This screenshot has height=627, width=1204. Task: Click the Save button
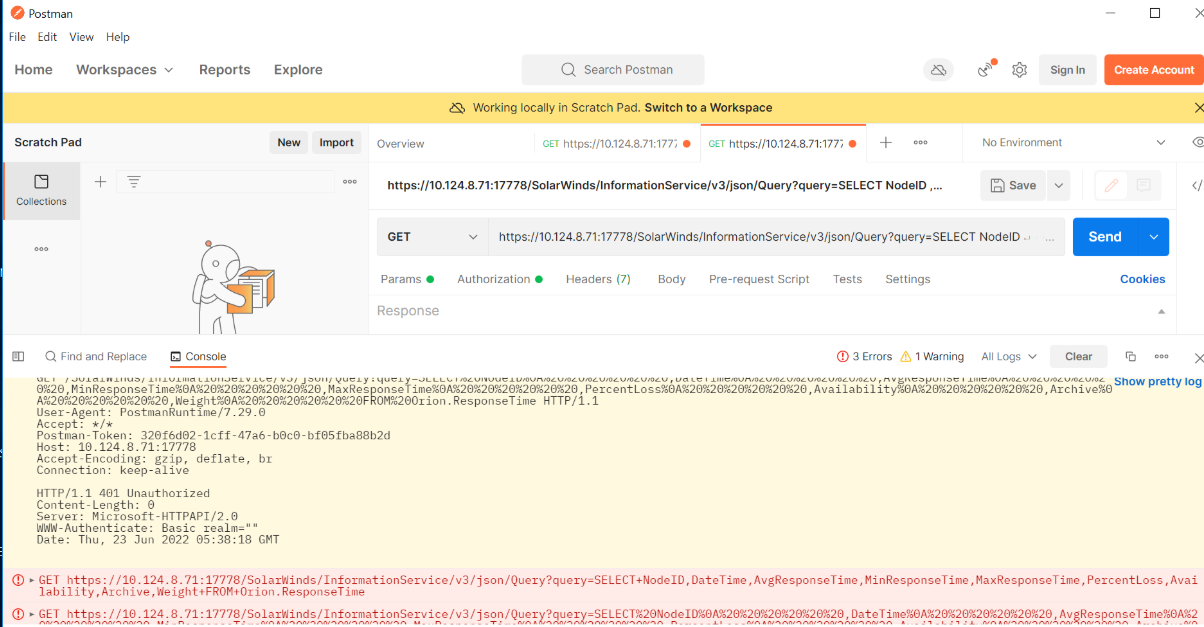pos(1013,185)
